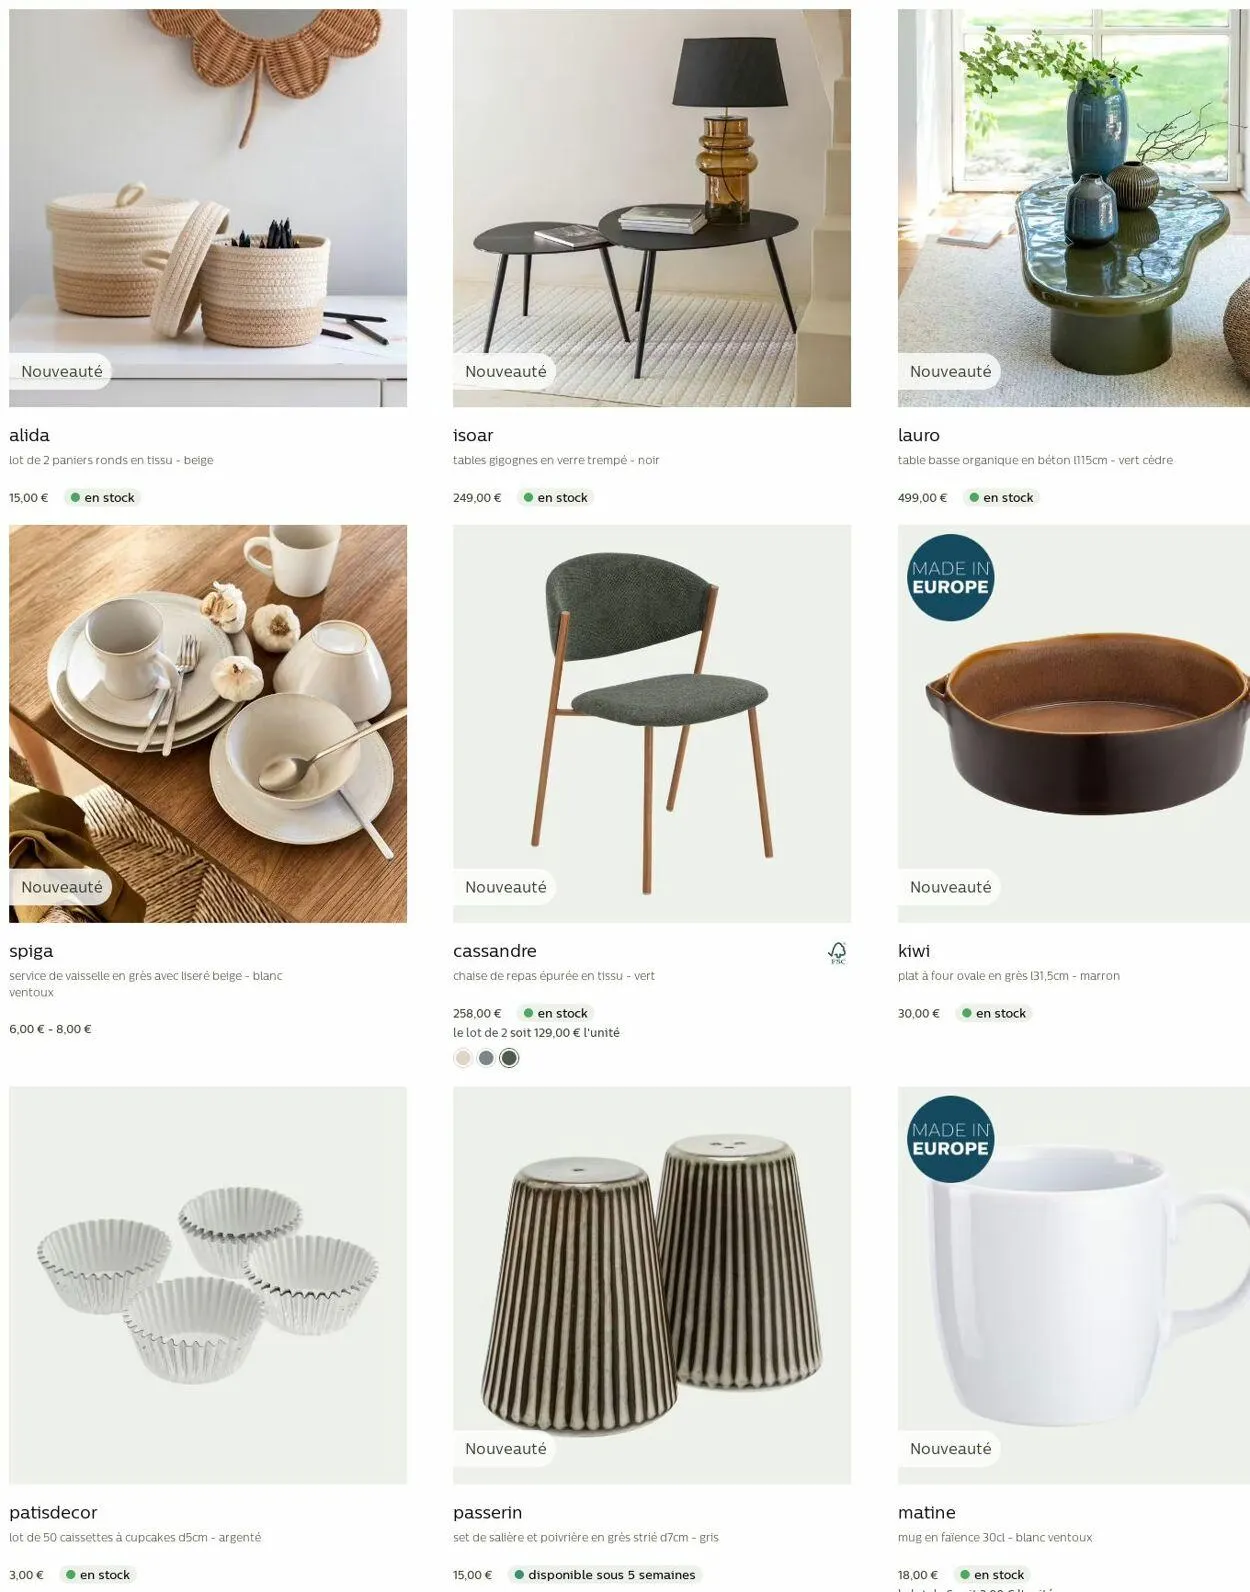The image size is (1250, 1592).
Task: Open the isoar nesting tables photo
Action: coord(652,208)
